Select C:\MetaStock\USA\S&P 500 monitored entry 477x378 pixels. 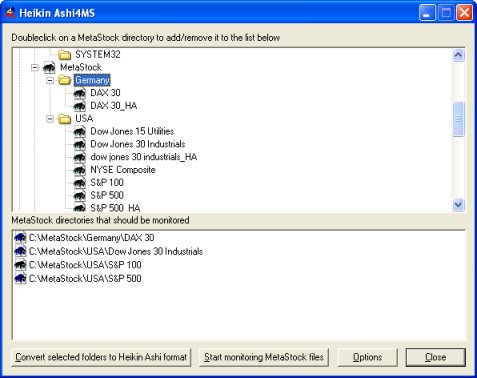(85, 279)
